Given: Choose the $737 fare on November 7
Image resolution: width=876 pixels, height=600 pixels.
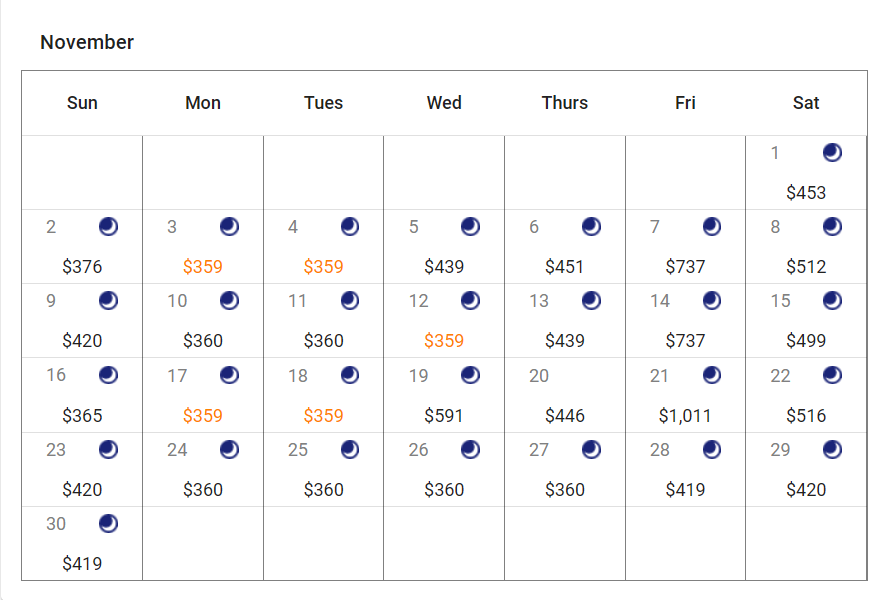Looking at the screenshot, I should (x=685, y=267).
